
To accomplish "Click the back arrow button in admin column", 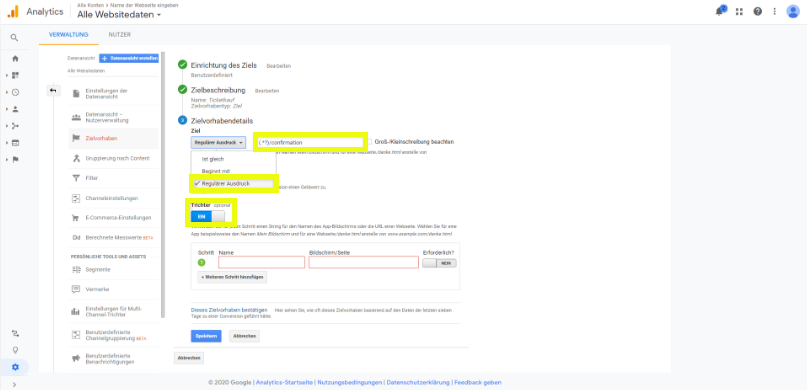I will (x=54, y=91).
